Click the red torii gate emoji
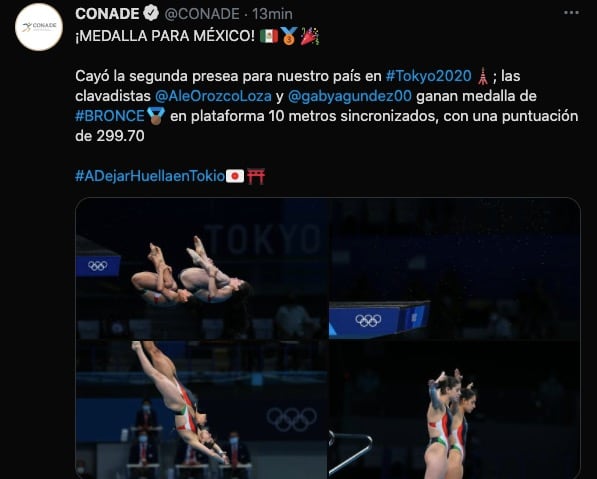This screenshot has height=479, width=597. coord(256,176)
